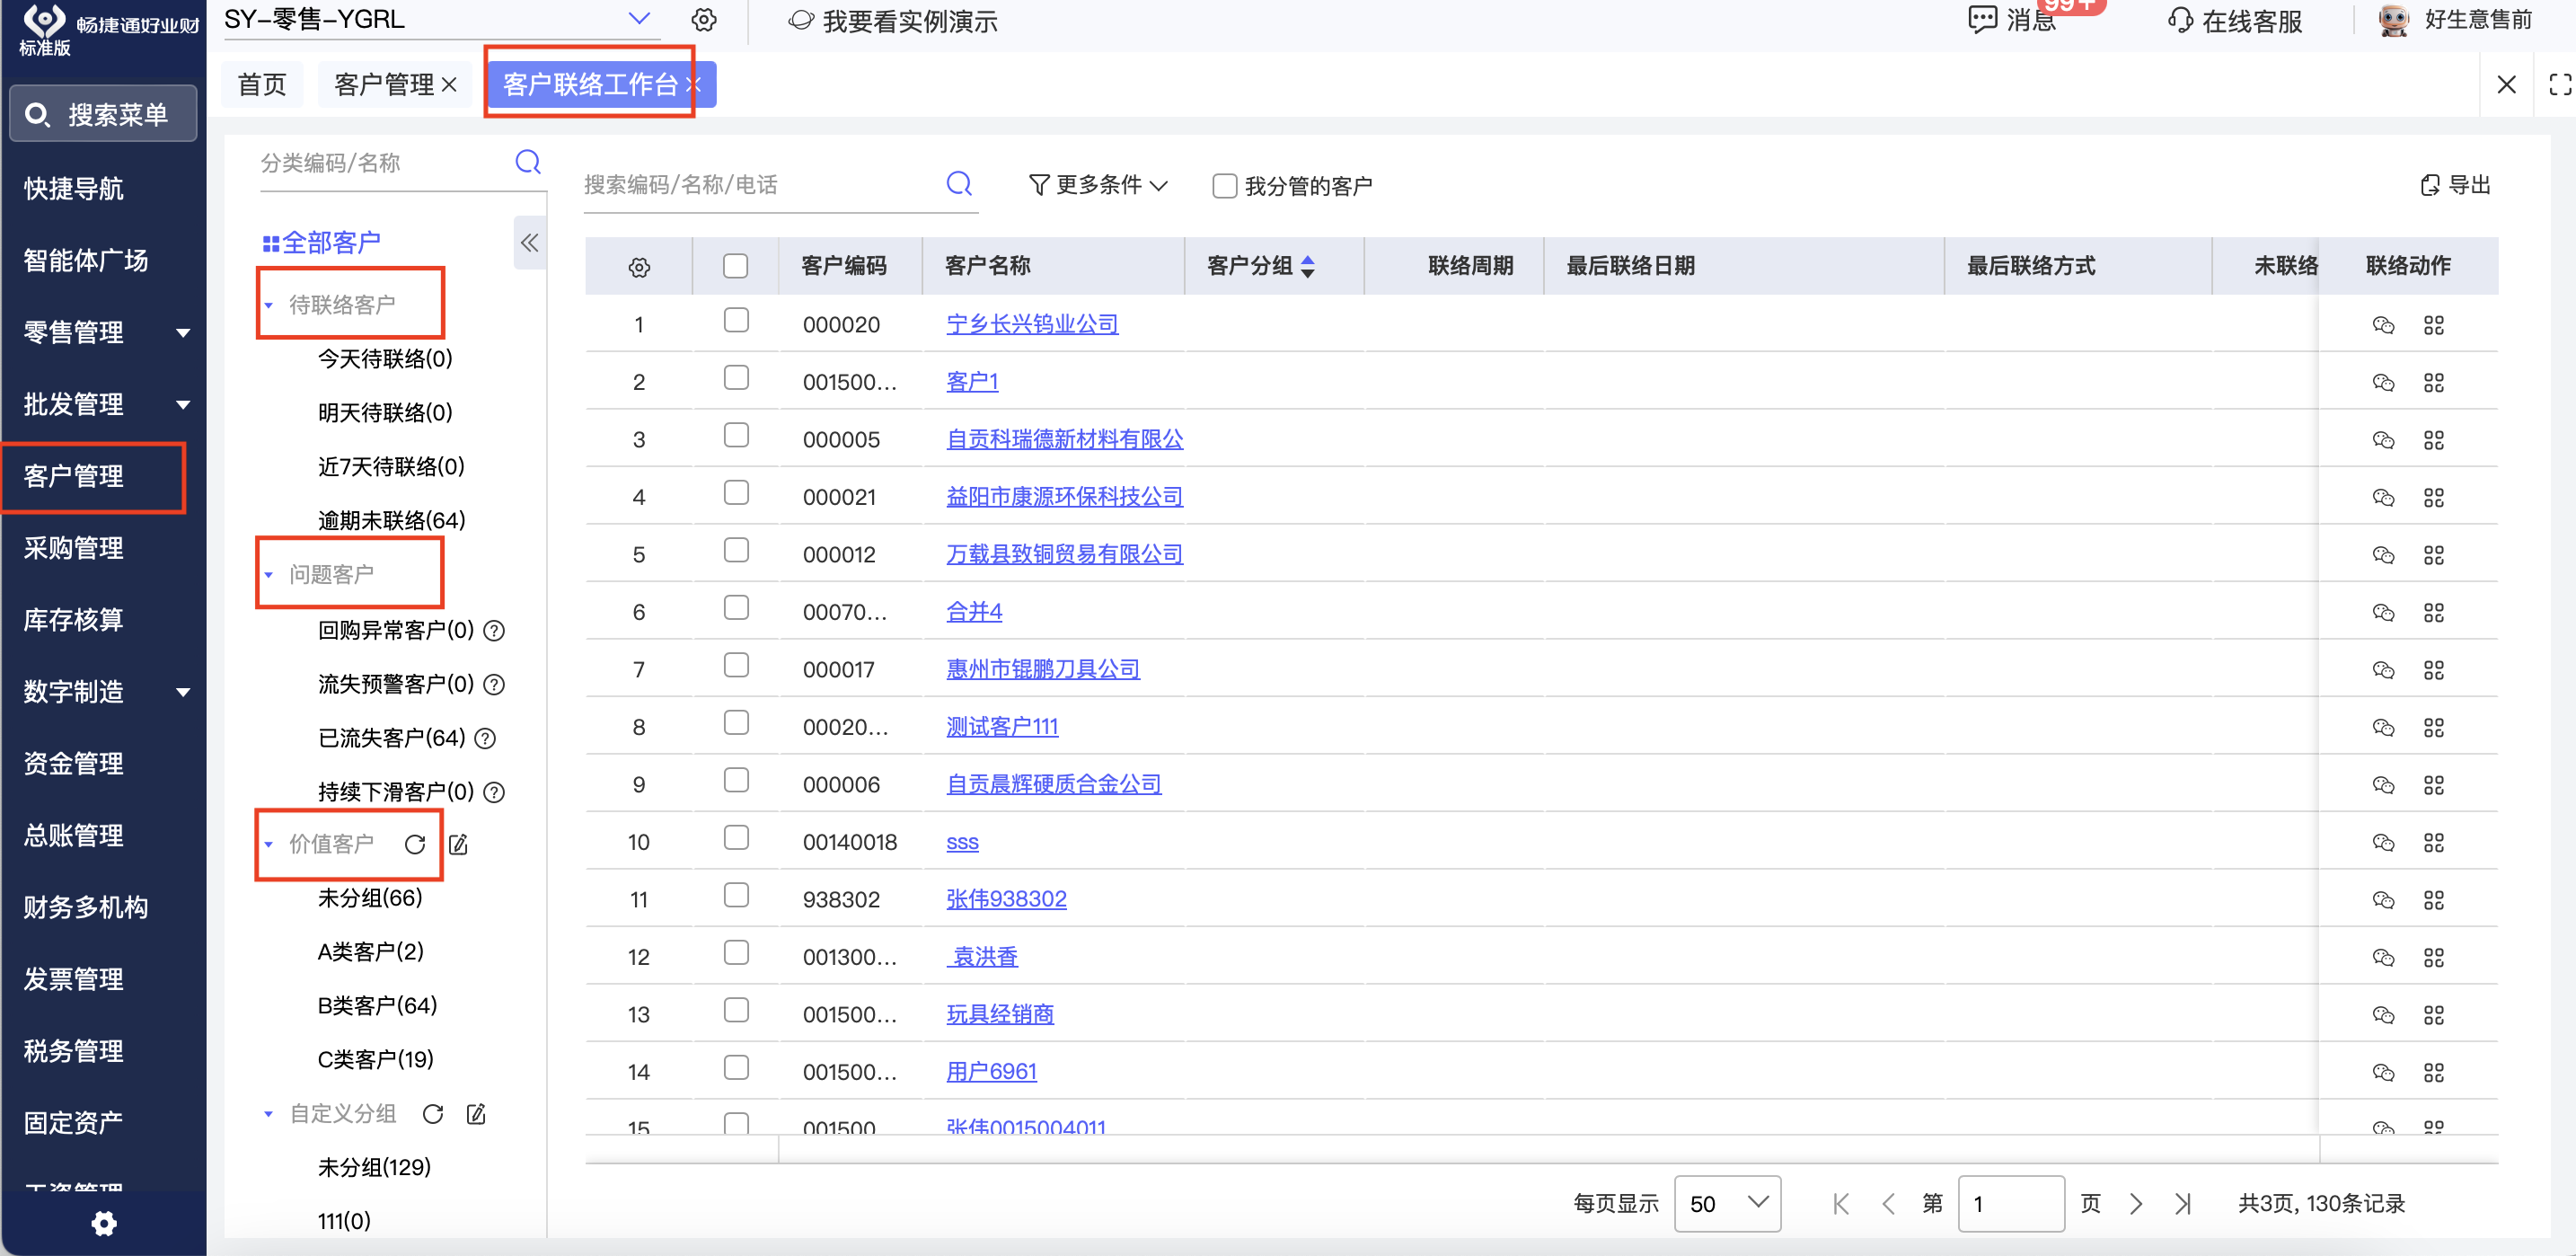Collapse the 价值客户 tree group
The height and width of the screenshot is (1256, 2576).
tap(268, 845)
